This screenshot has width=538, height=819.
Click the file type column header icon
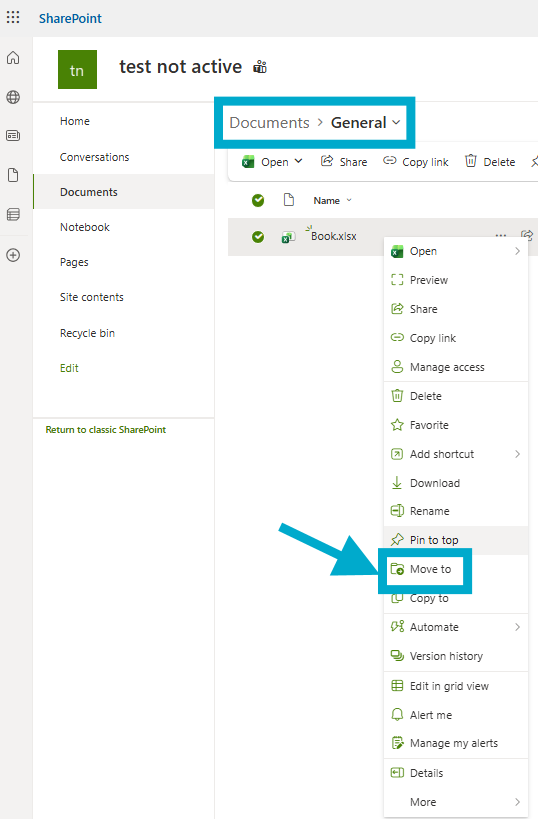(x=289, y=200)
